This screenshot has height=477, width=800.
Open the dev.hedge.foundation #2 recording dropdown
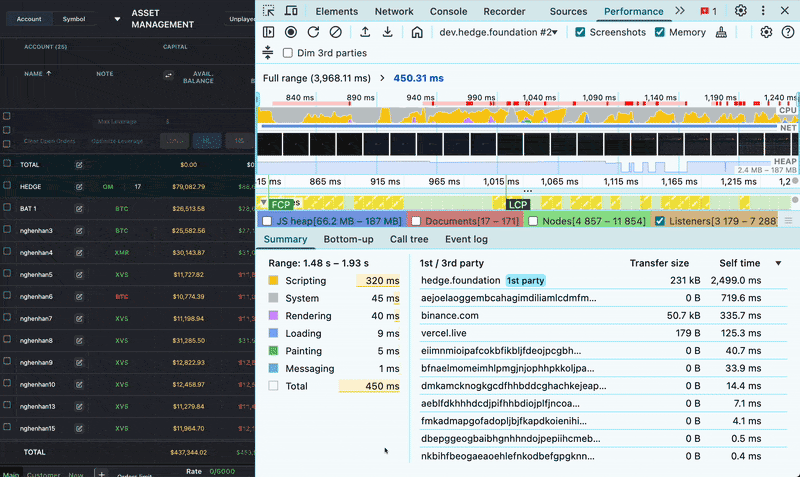point(498,32)
